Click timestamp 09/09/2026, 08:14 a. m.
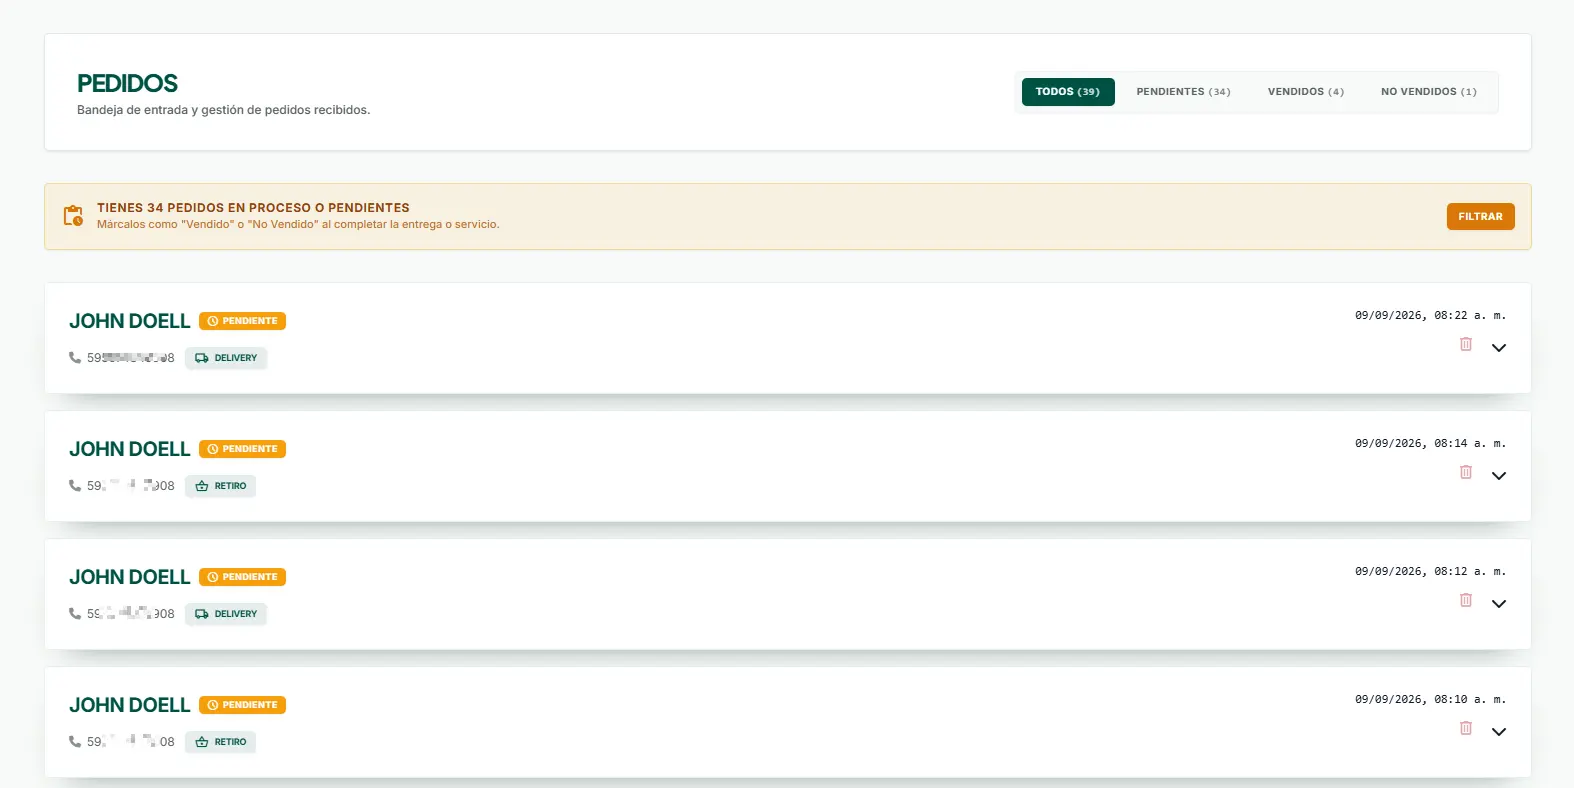 (1430, 443)
